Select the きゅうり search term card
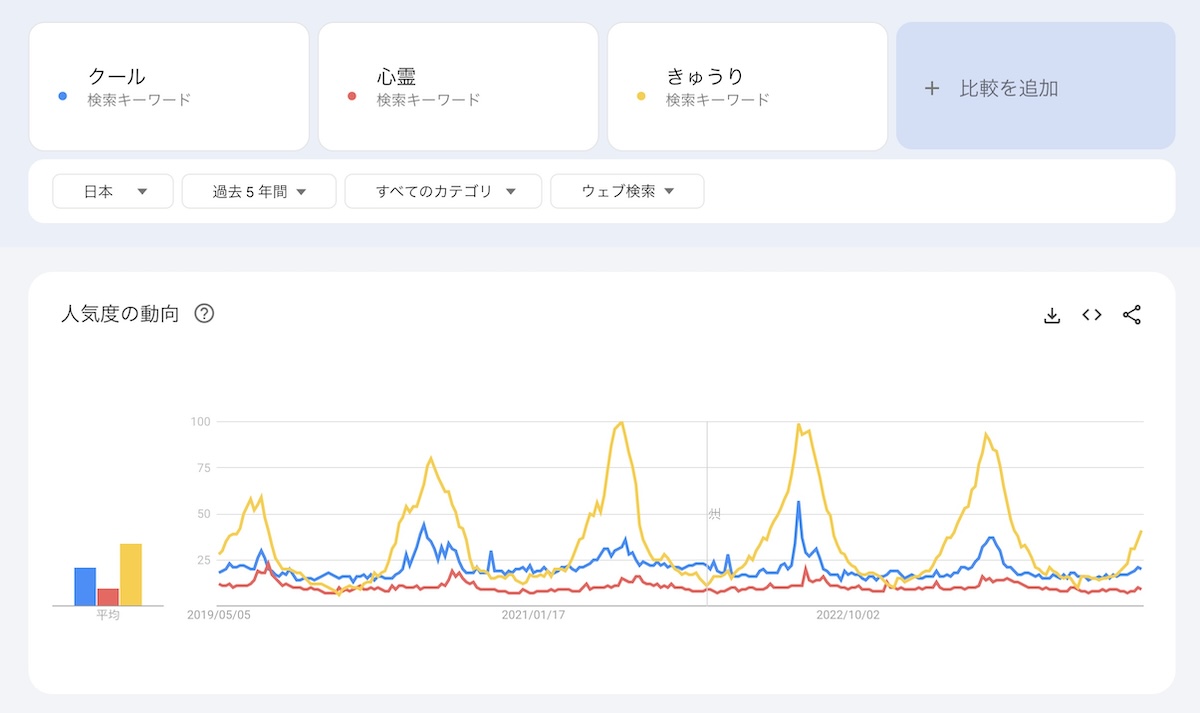1200x713 pixels. [747, 86]
